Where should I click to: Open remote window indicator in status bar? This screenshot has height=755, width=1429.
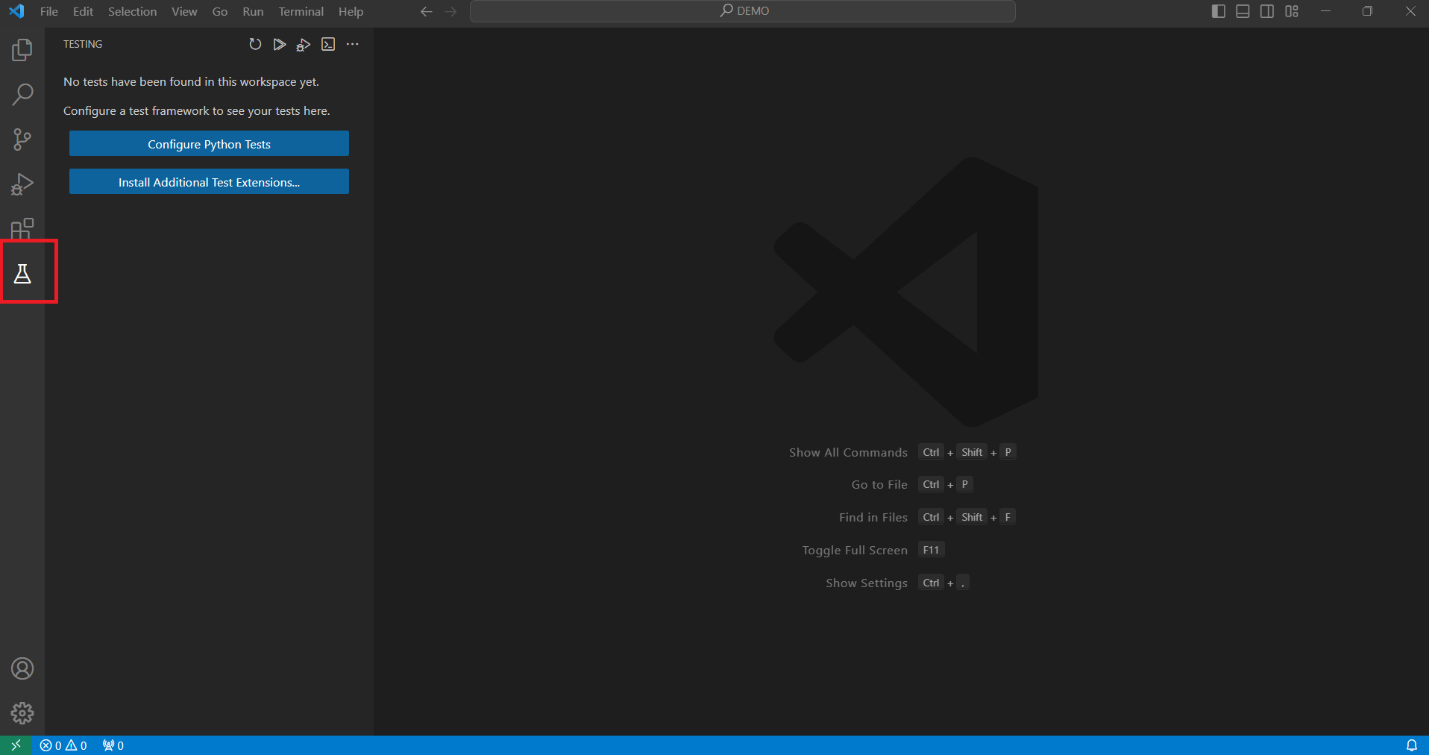tap(16, 746)
